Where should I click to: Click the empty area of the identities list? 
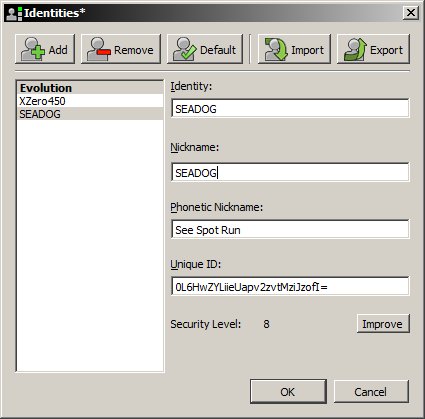pos(90,245)
